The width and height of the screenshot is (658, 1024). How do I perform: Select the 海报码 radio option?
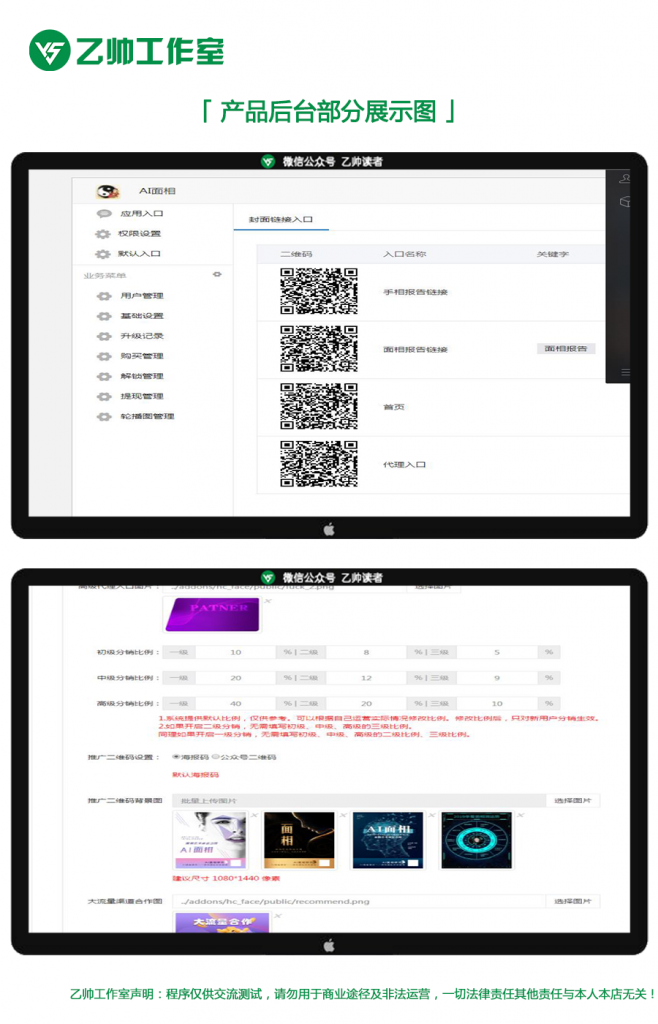click(x=176, y=757)
